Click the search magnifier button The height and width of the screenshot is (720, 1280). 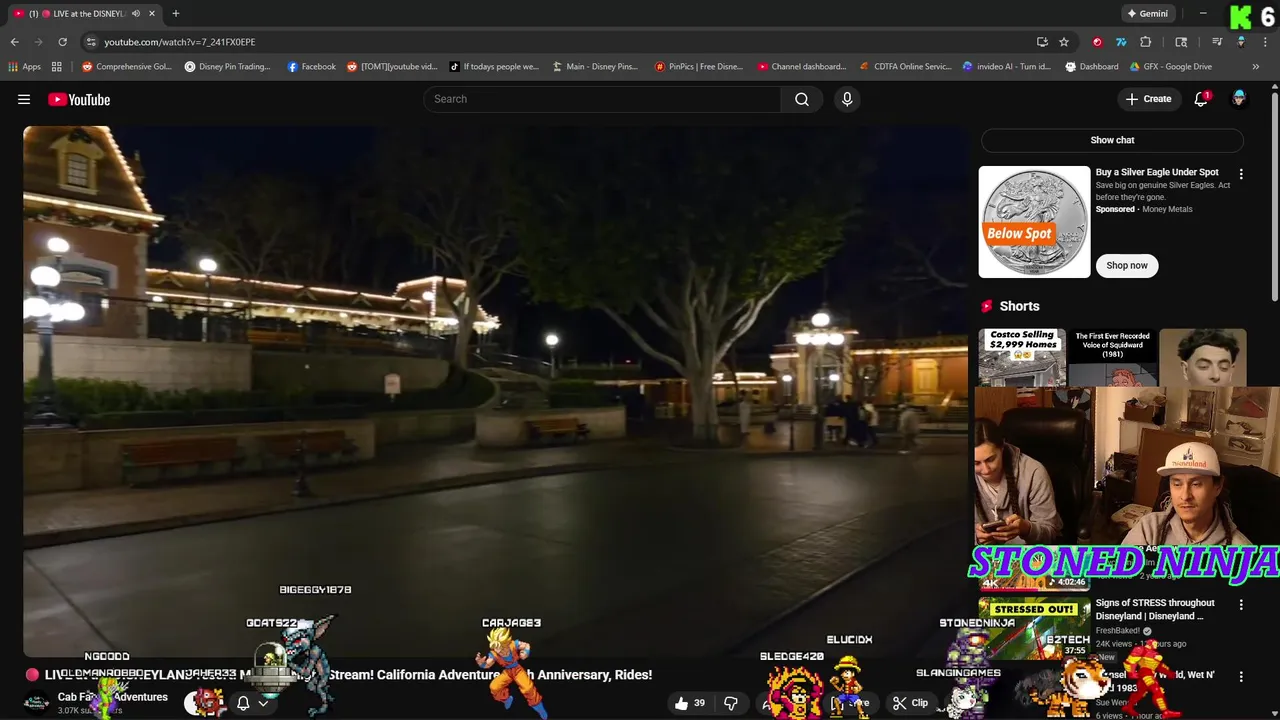coord(802,99)
